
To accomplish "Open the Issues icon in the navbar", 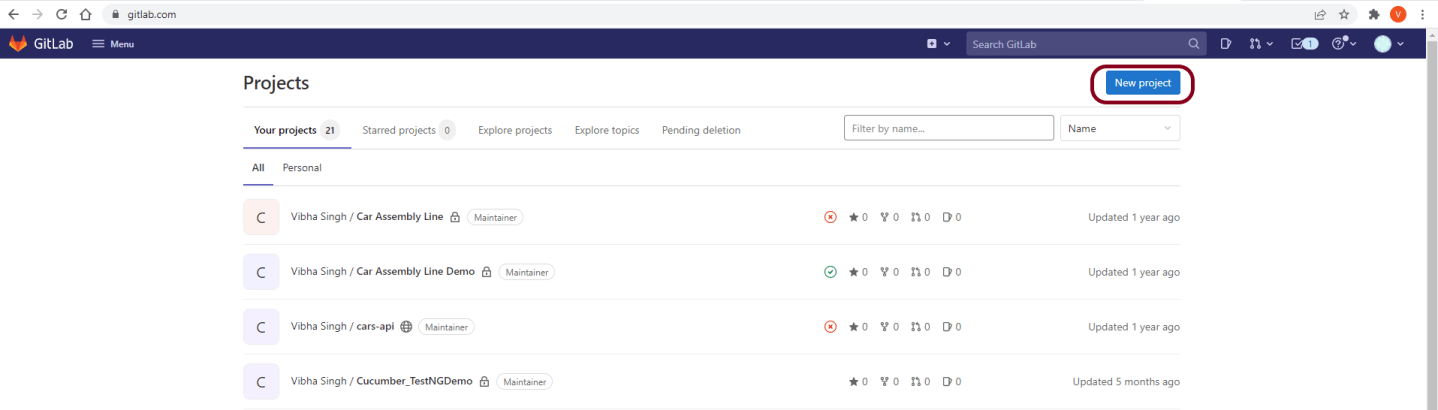I will [x=1226, y=44].
